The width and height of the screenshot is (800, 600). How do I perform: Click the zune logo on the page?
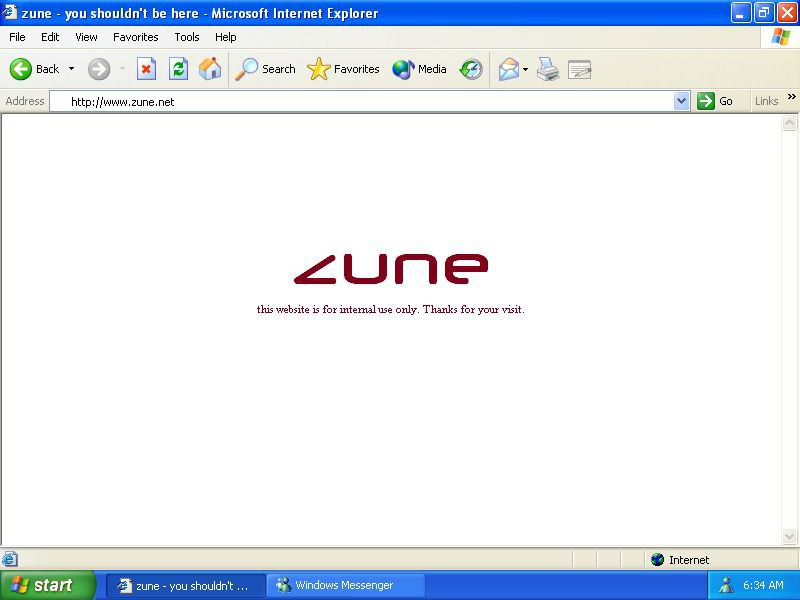(391, 268)
